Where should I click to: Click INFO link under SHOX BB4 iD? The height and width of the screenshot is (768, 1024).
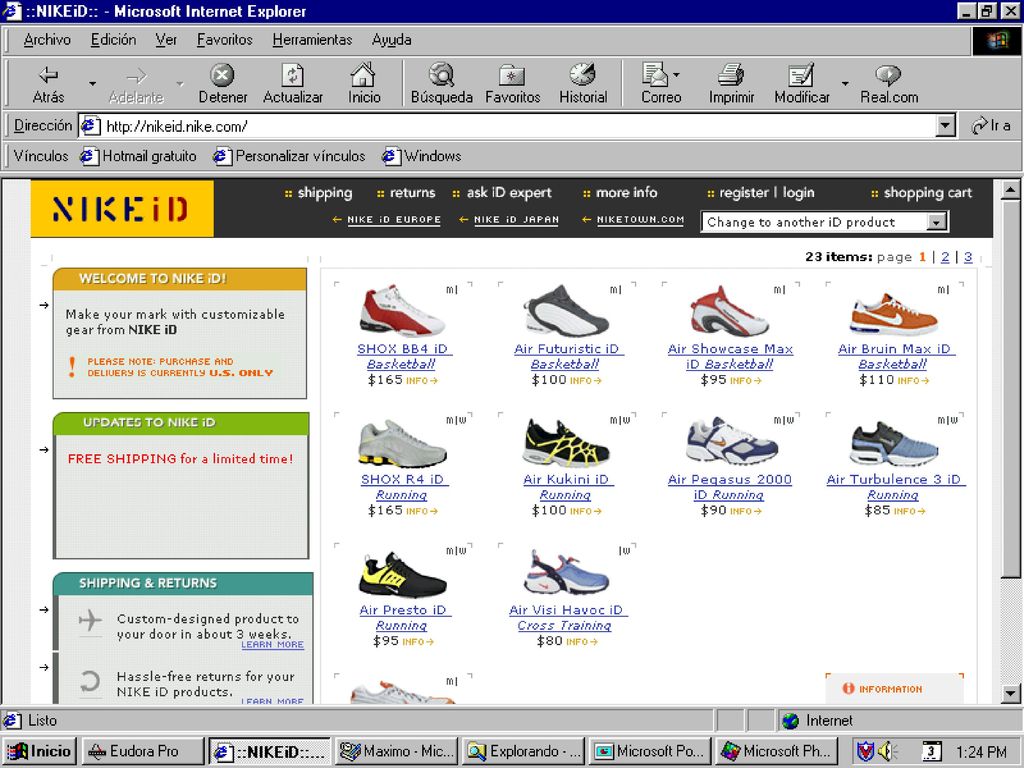pyautogui.click(x=421, y=381)
